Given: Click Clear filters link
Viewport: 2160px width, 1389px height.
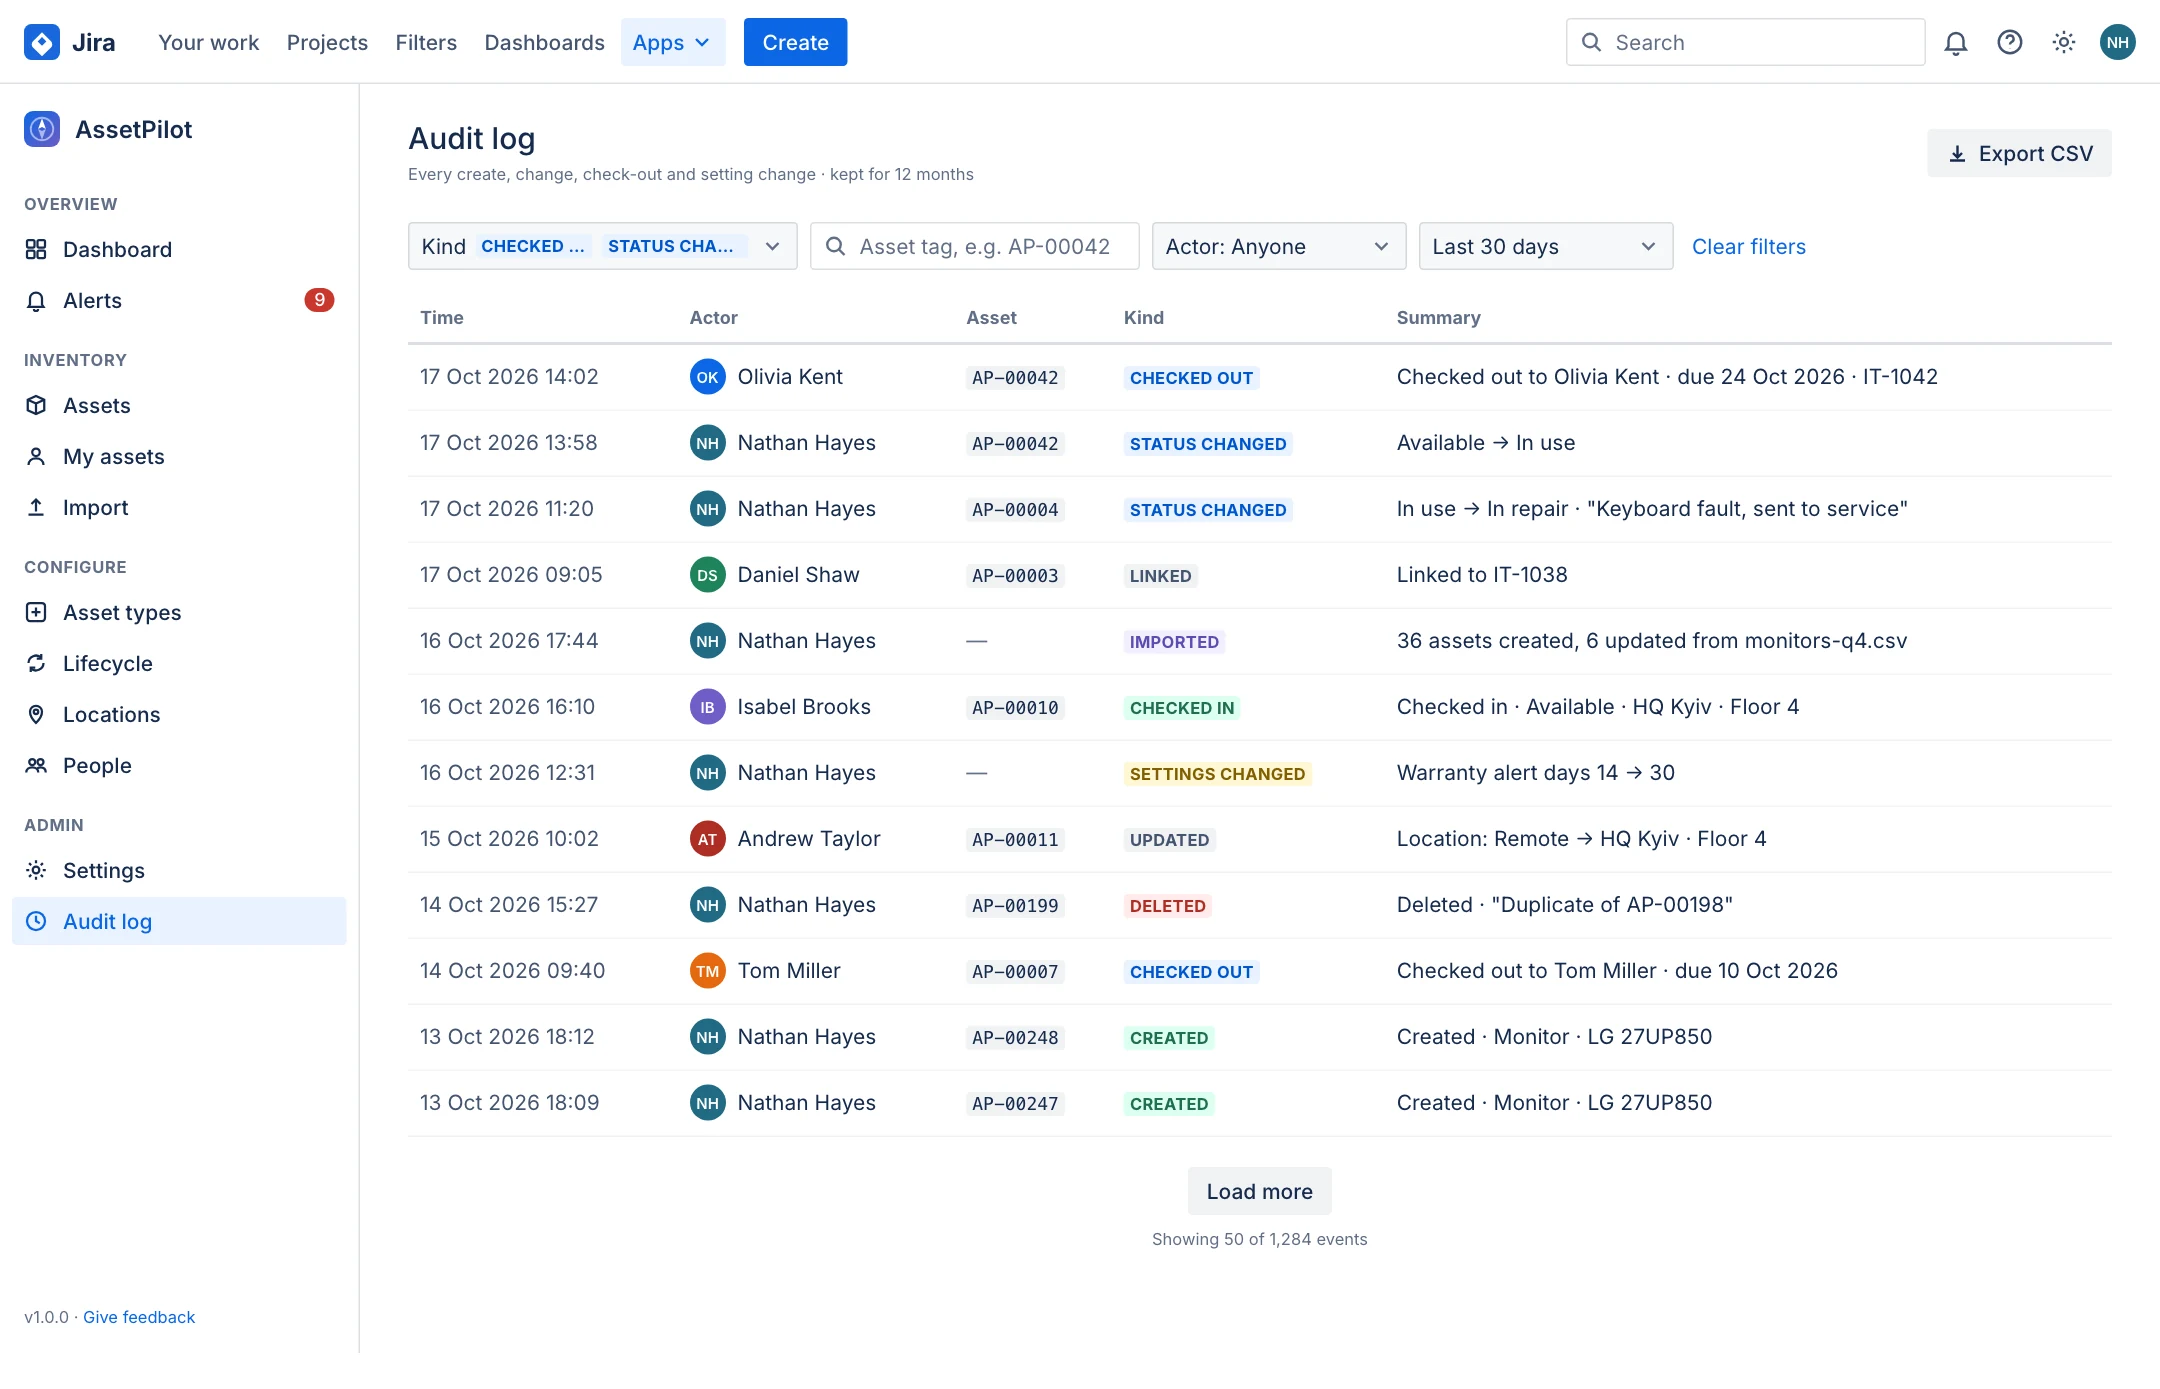Looking at the screenshot, I should pos(1748,246).
